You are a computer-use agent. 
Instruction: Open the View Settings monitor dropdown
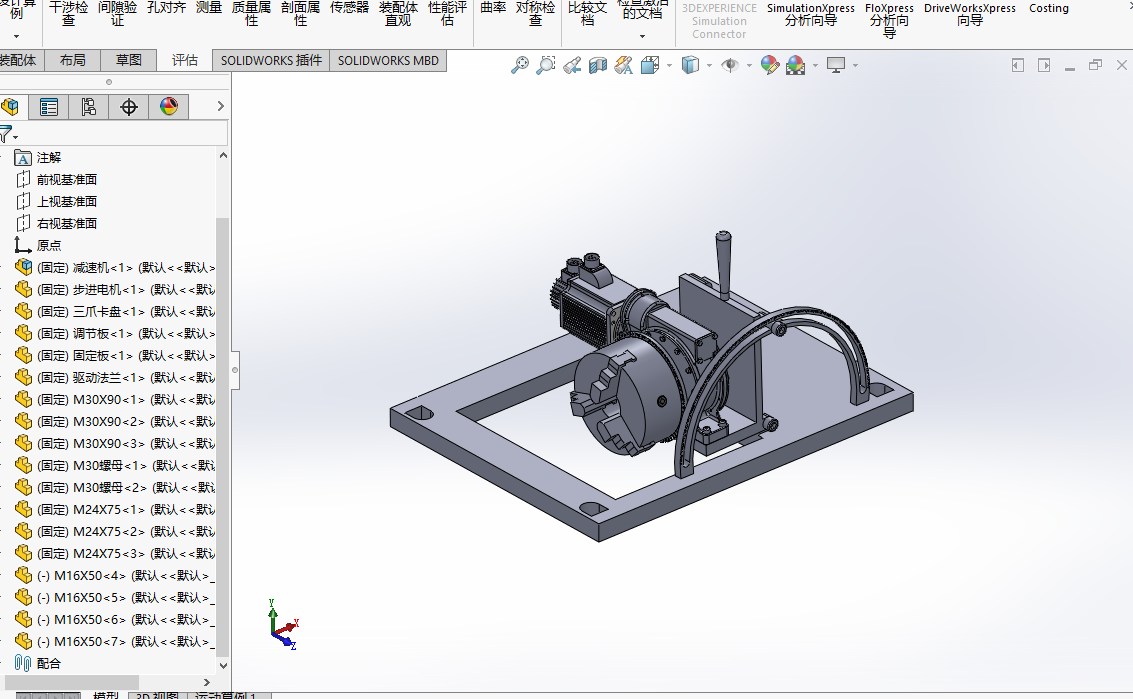(840, 66)
